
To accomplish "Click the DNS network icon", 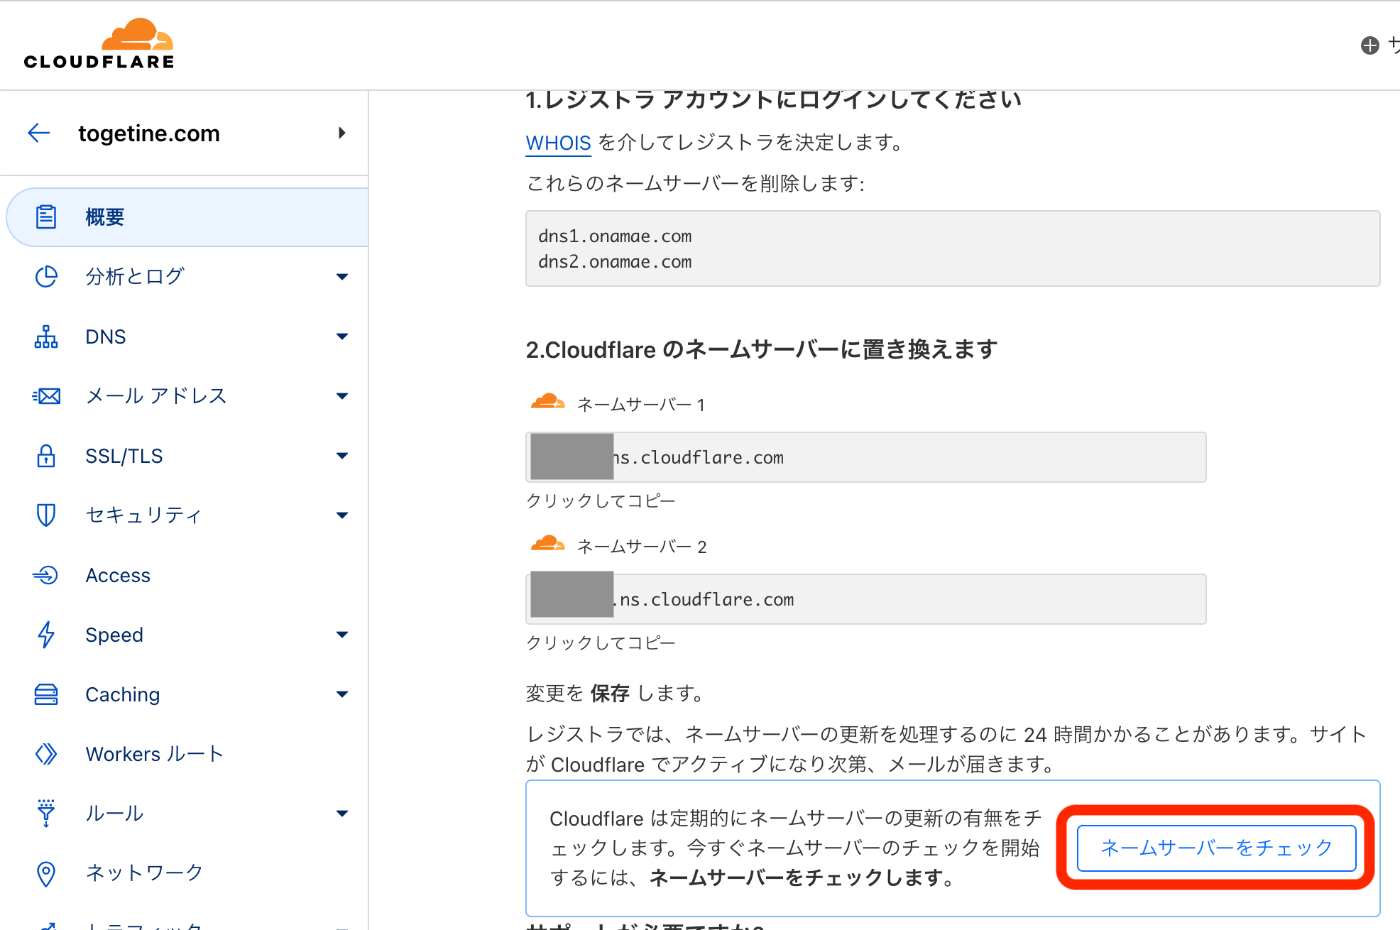I will point(46,337).
